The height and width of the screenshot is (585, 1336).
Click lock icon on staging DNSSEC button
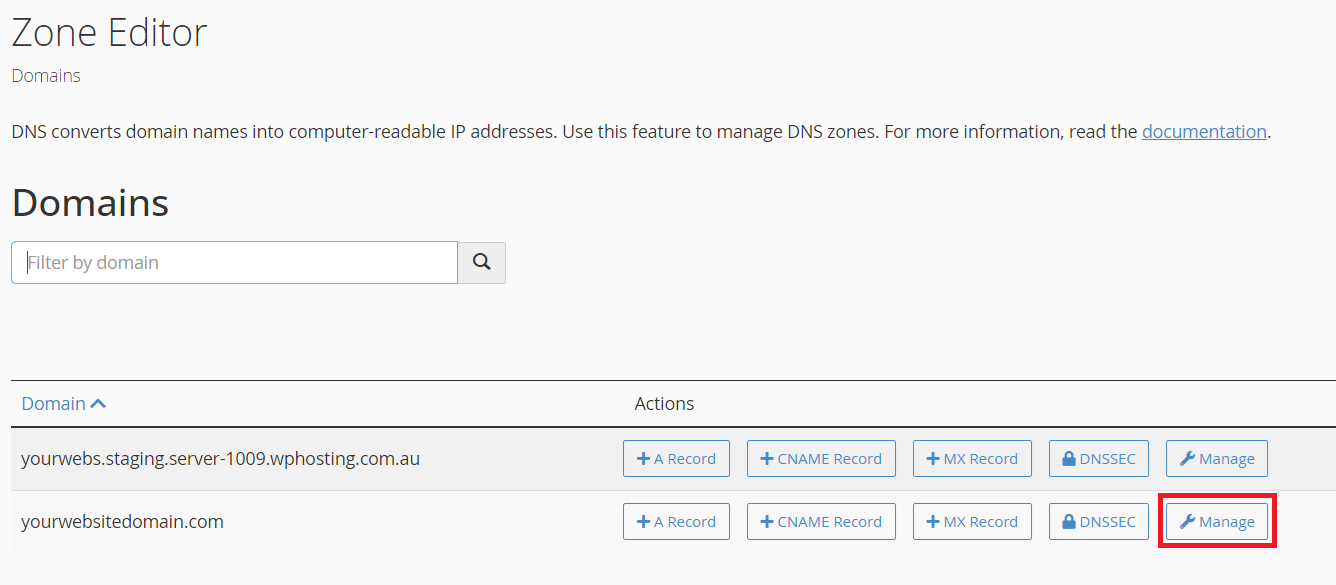tap(1069, 459)
